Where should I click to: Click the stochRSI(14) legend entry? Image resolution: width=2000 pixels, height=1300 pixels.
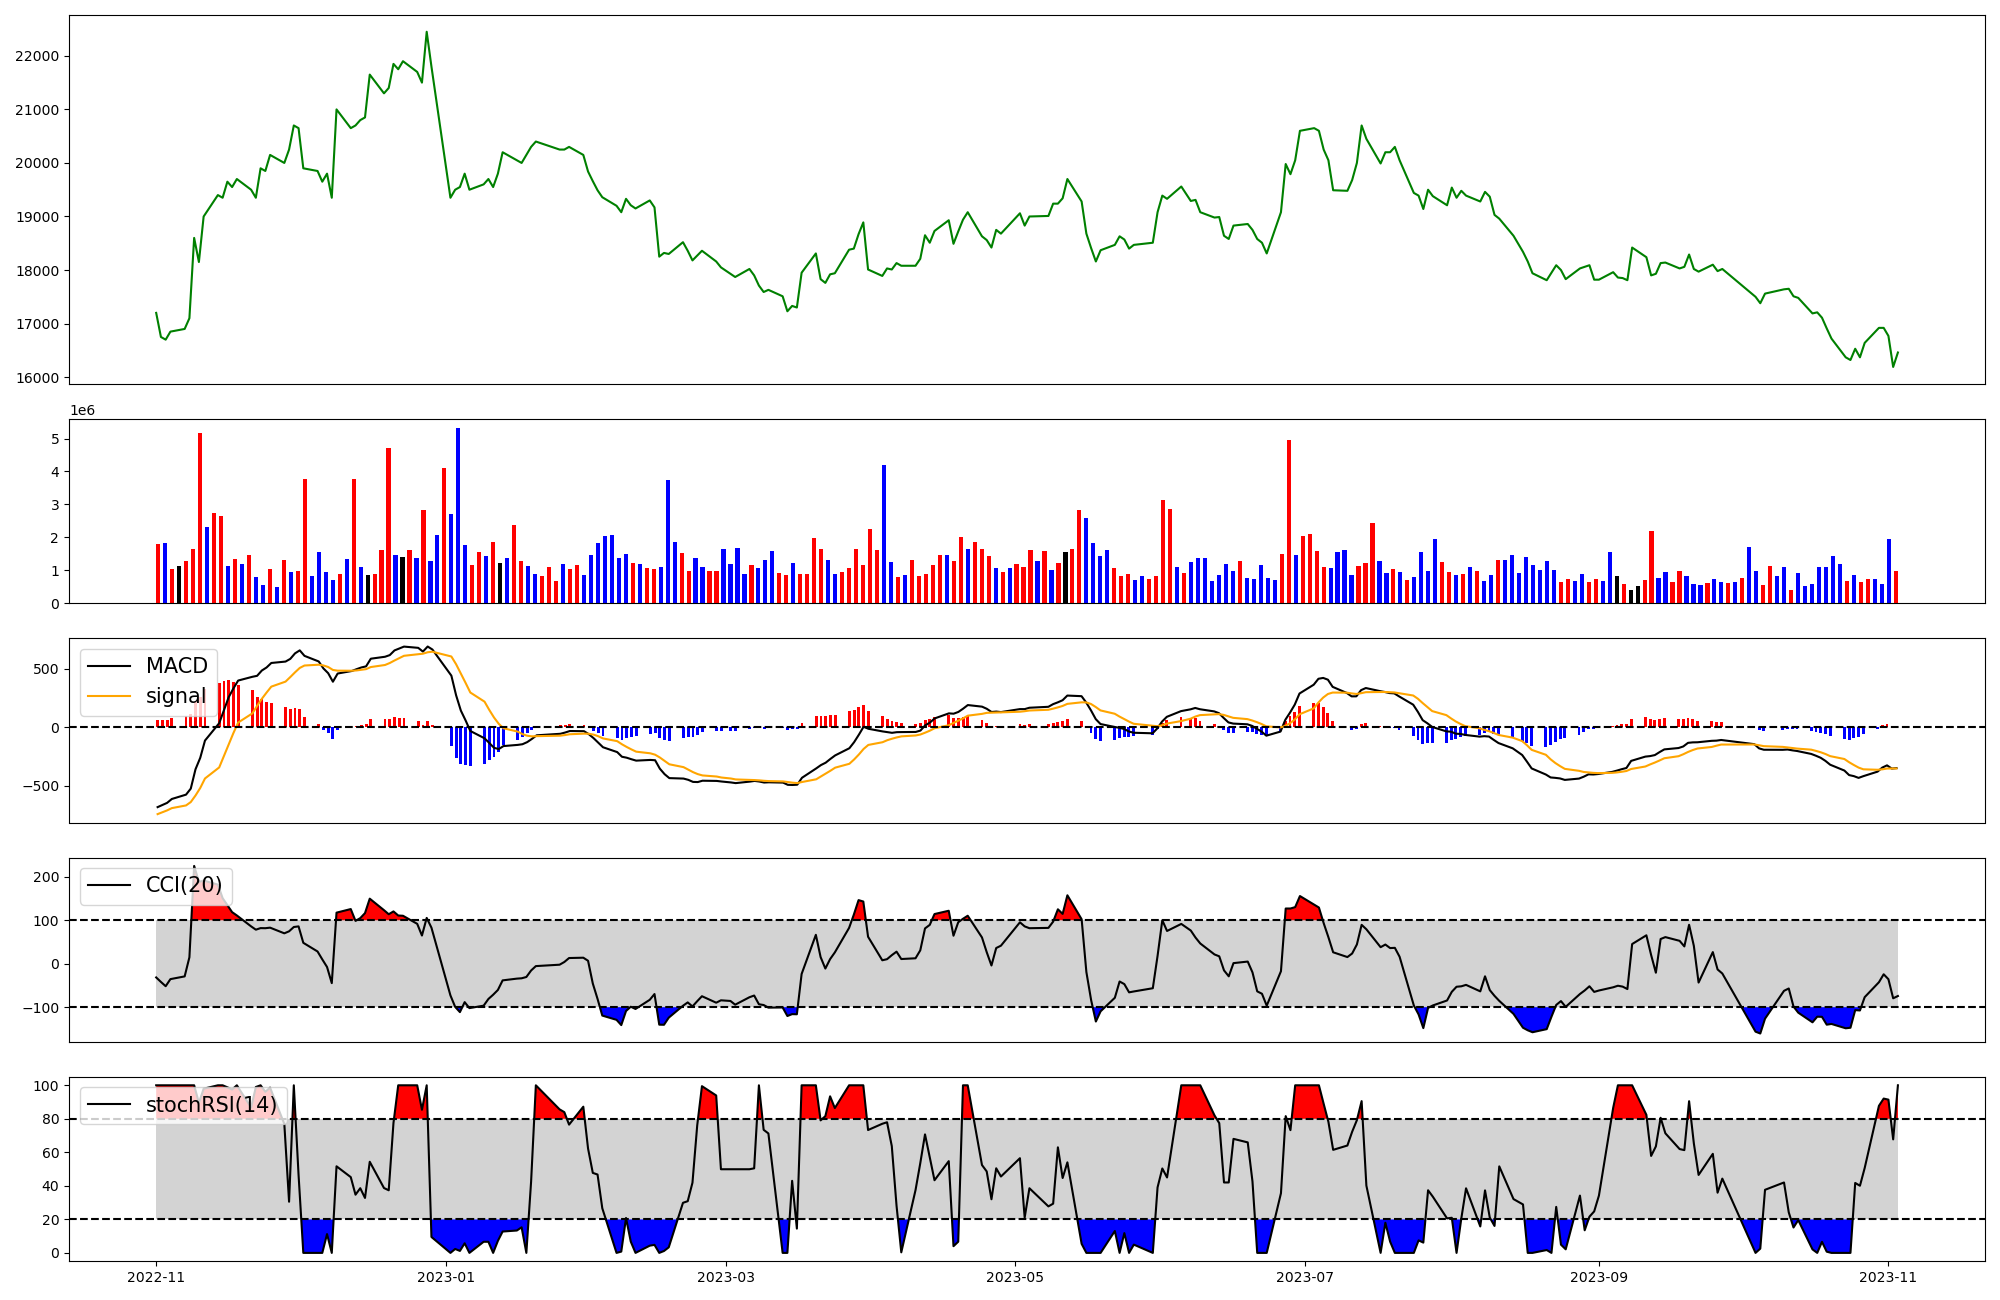click(x=211, y=1105)
